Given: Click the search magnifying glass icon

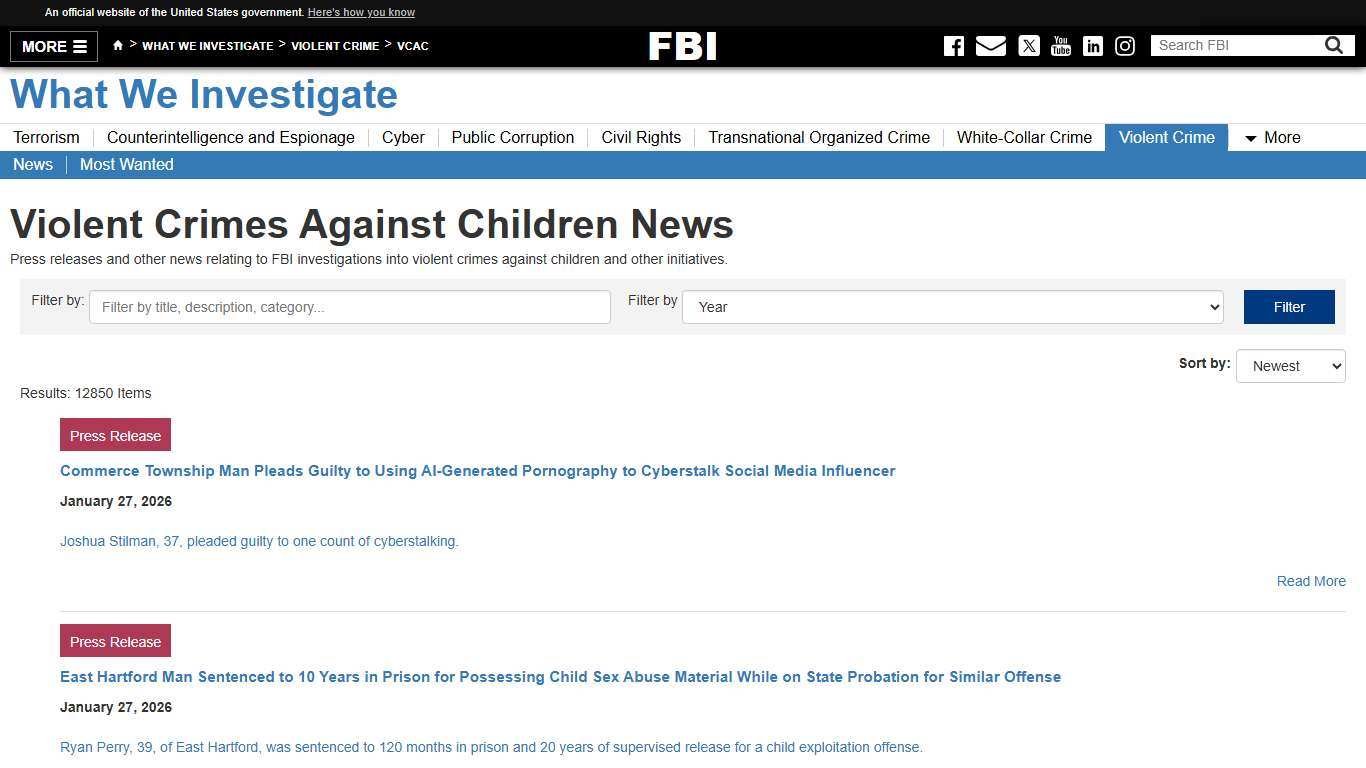Looking at the screenshot, I should 1334,45.
